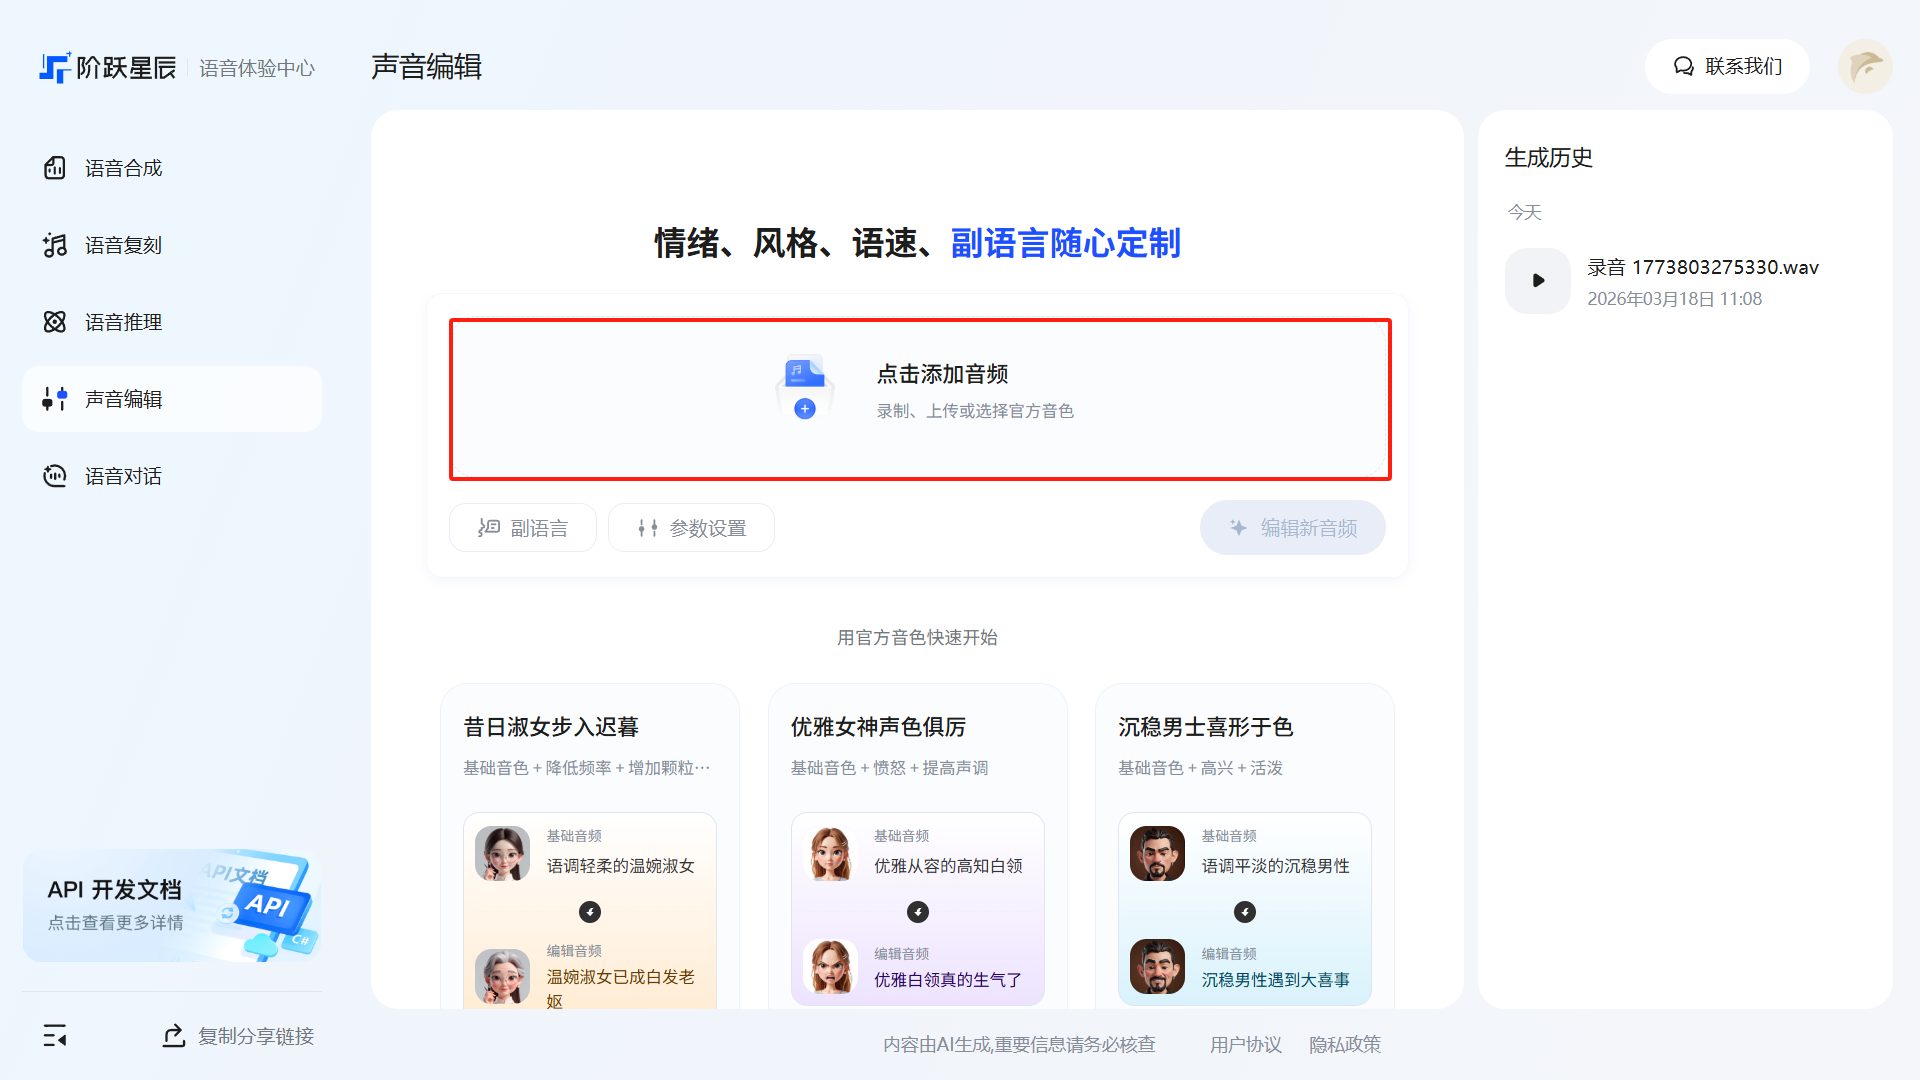Viewport: 1920px width, 1080px height.
Task: Click the 语音推理 sidebar icon
Action: (x=55, y=322)
